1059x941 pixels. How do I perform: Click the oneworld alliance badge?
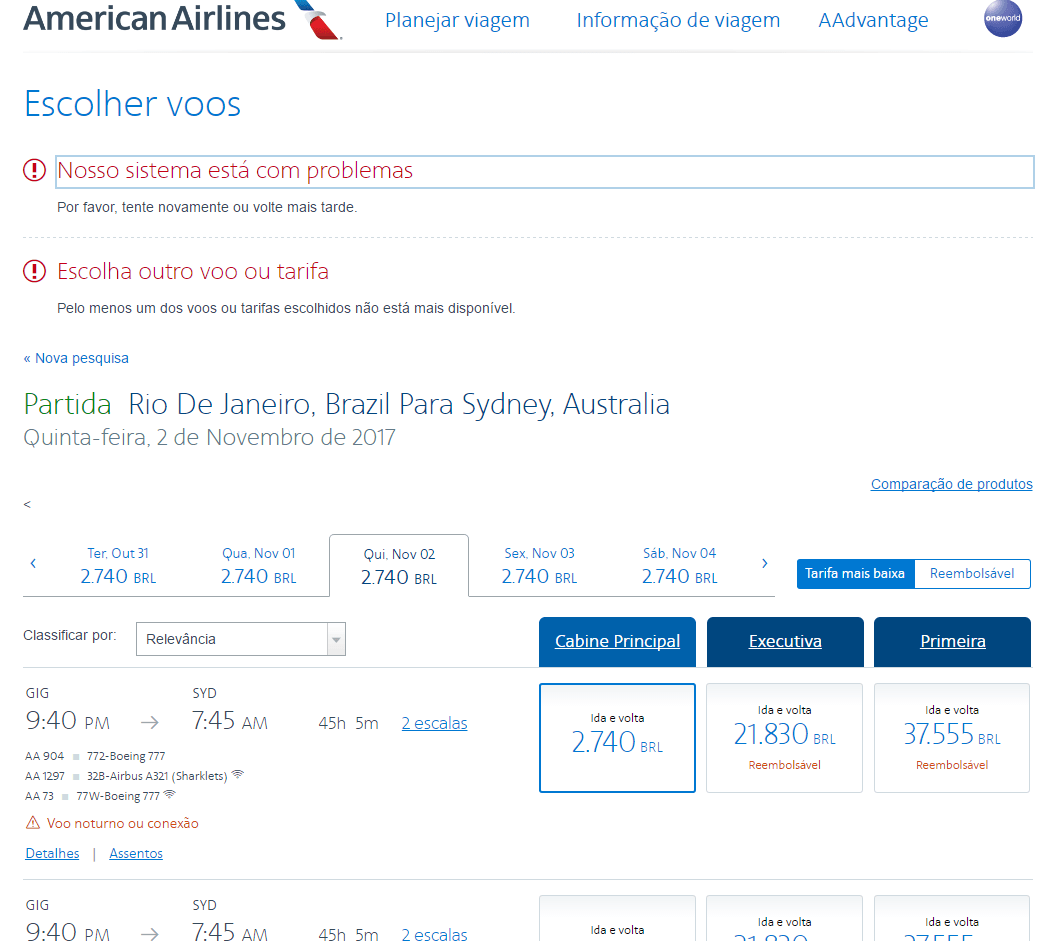pyautogui.click(x=1003, y=19)
